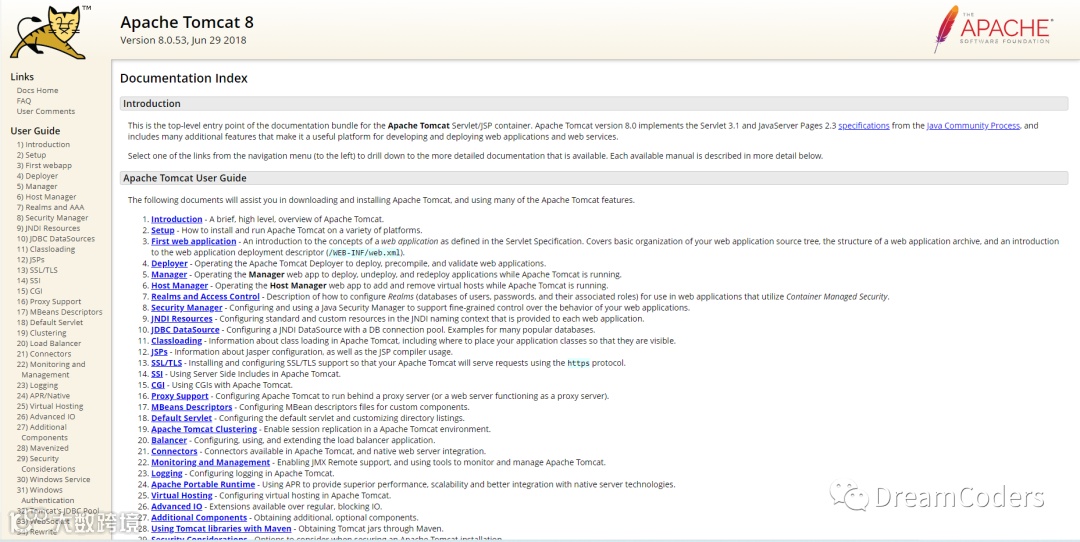Open the Using Tomcat libraries with Maven link
Image resolution: width=1080 pixels, height=542 pixels.
point(221,528)
